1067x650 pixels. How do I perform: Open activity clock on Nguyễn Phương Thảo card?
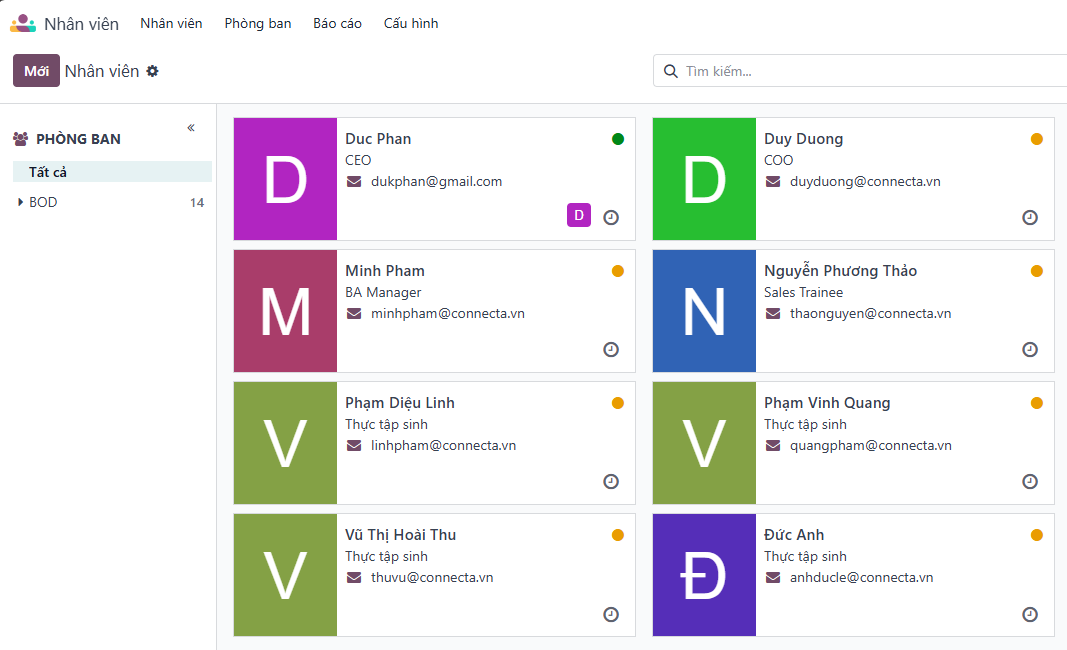pos(1030,350)
